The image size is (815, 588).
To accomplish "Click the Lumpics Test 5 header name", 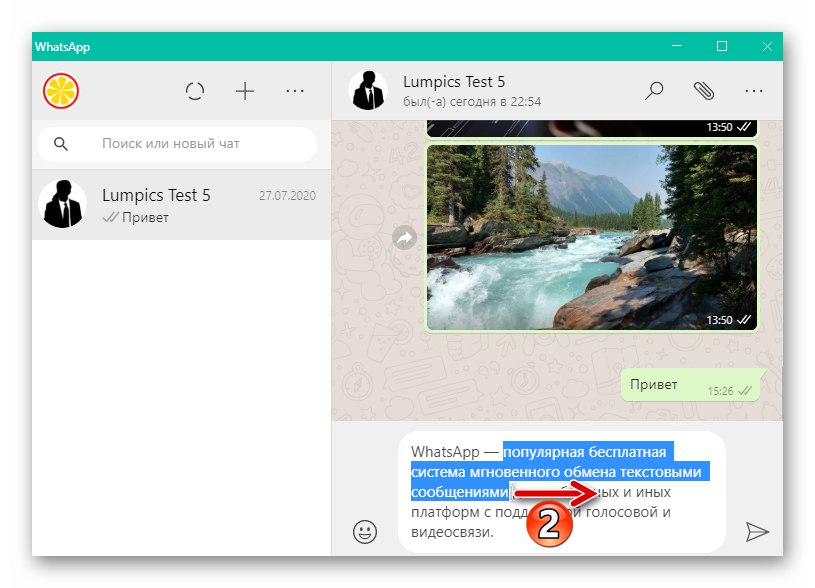I will (x=454, y=82).
